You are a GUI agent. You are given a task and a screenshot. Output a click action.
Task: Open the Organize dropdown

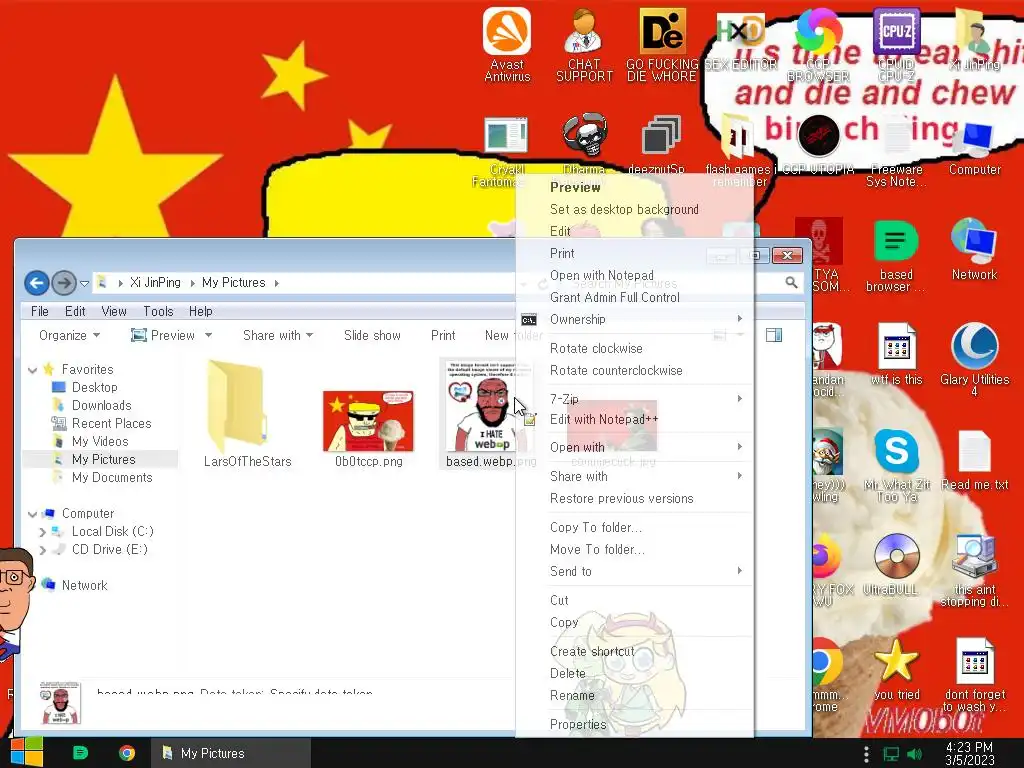[x=69, y=335]
